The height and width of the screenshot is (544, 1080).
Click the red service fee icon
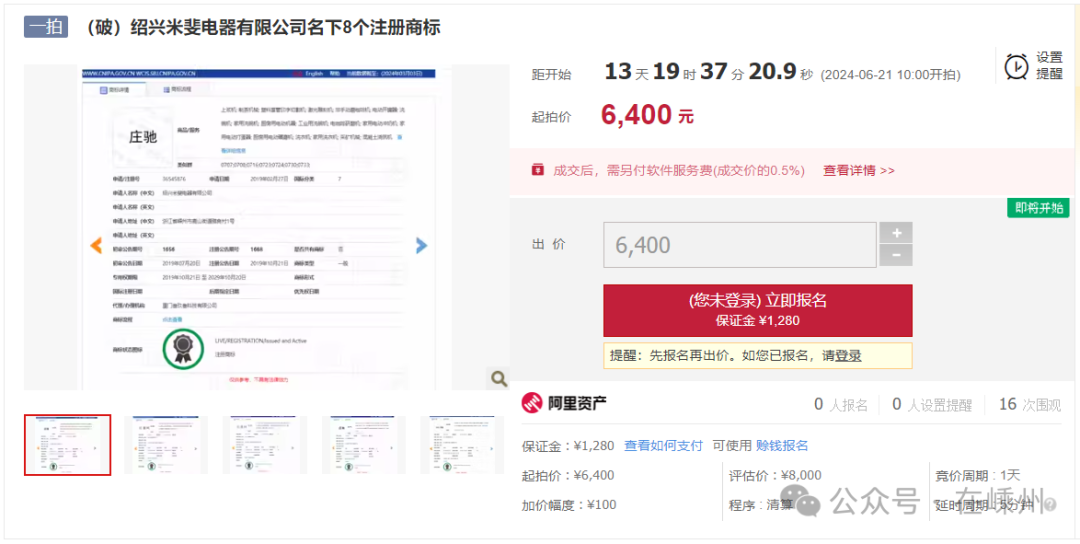(538, 169)
